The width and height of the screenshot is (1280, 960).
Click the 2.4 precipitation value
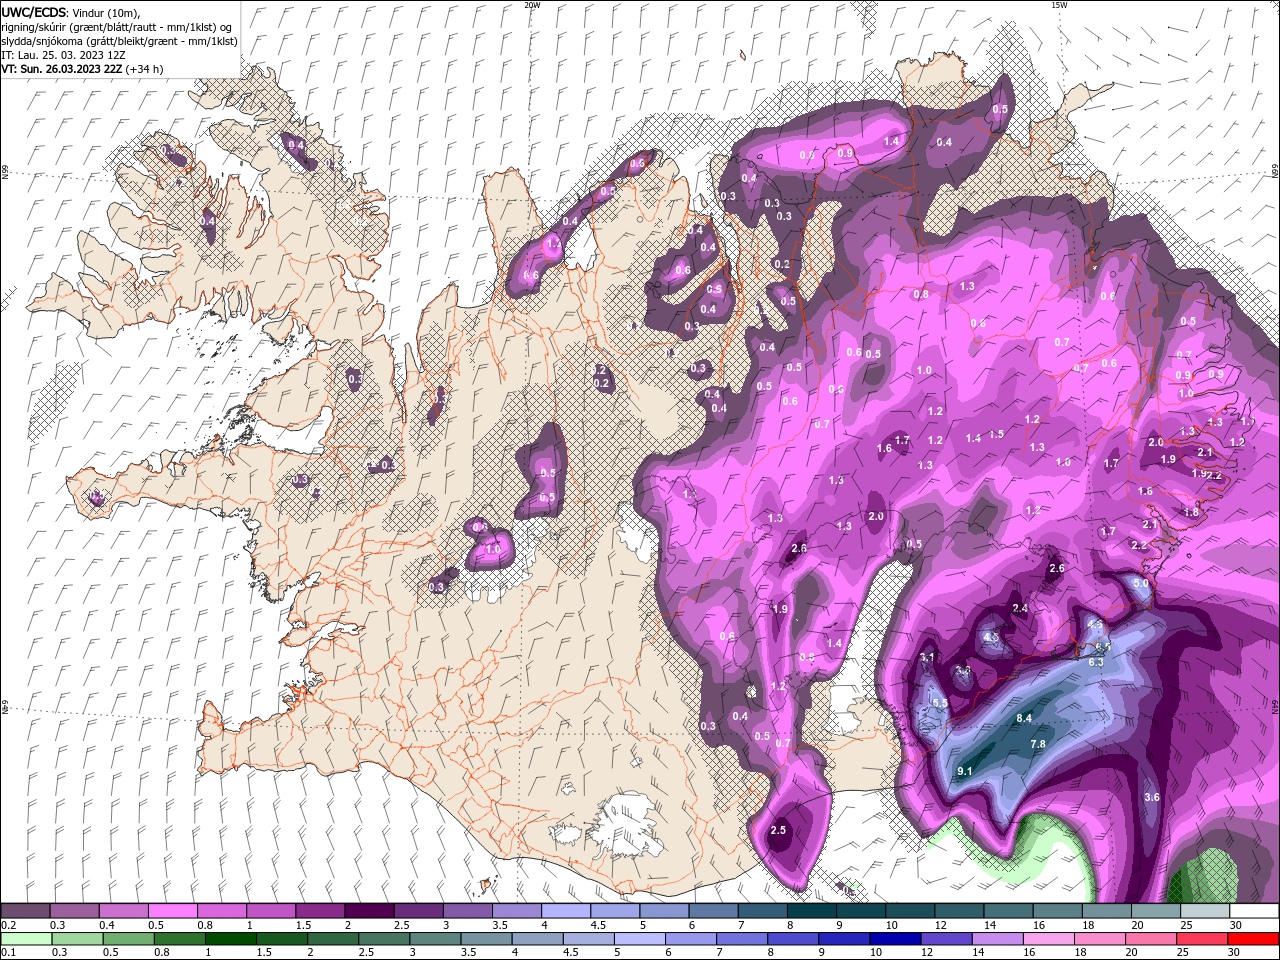(x=1020, y=608)
